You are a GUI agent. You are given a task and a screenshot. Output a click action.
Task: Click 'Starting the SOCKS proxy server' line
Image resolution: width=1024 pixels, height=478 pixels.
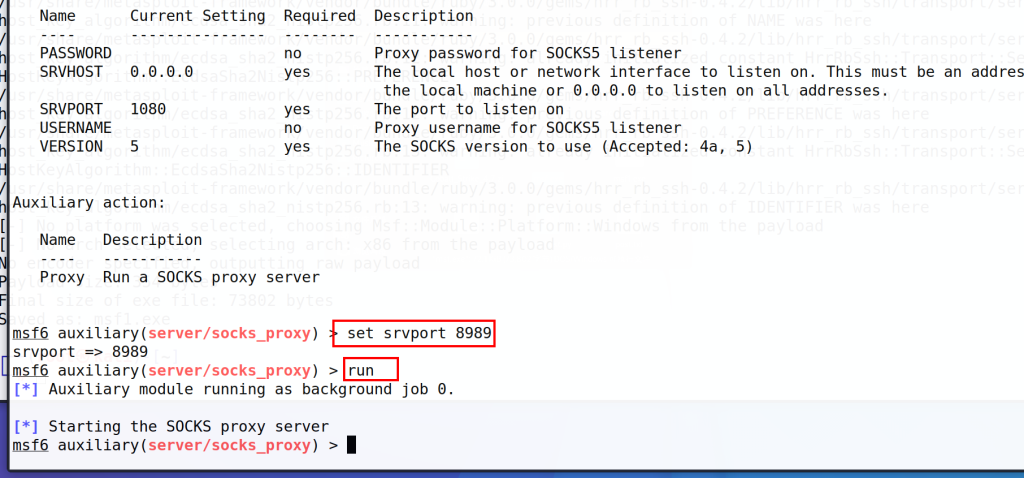tap(189, 427)
